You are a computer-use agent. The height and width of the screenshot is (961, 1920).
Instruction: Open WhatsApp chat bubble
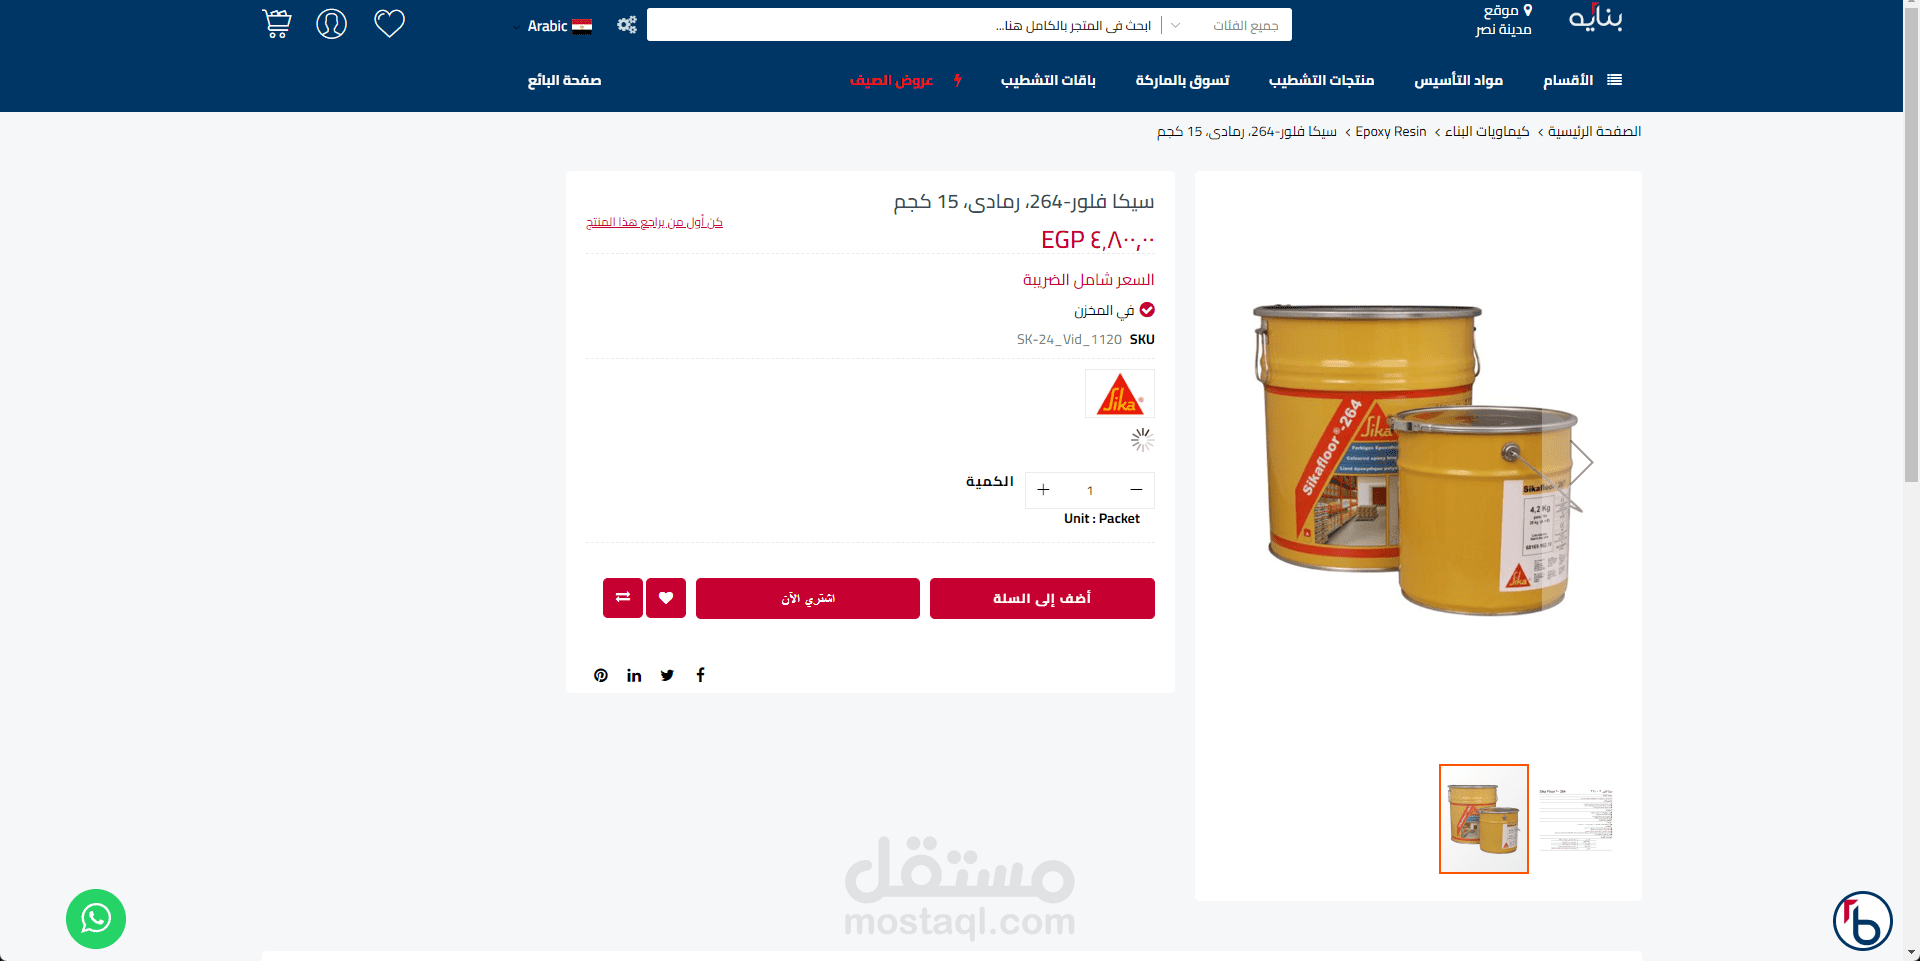96,918
